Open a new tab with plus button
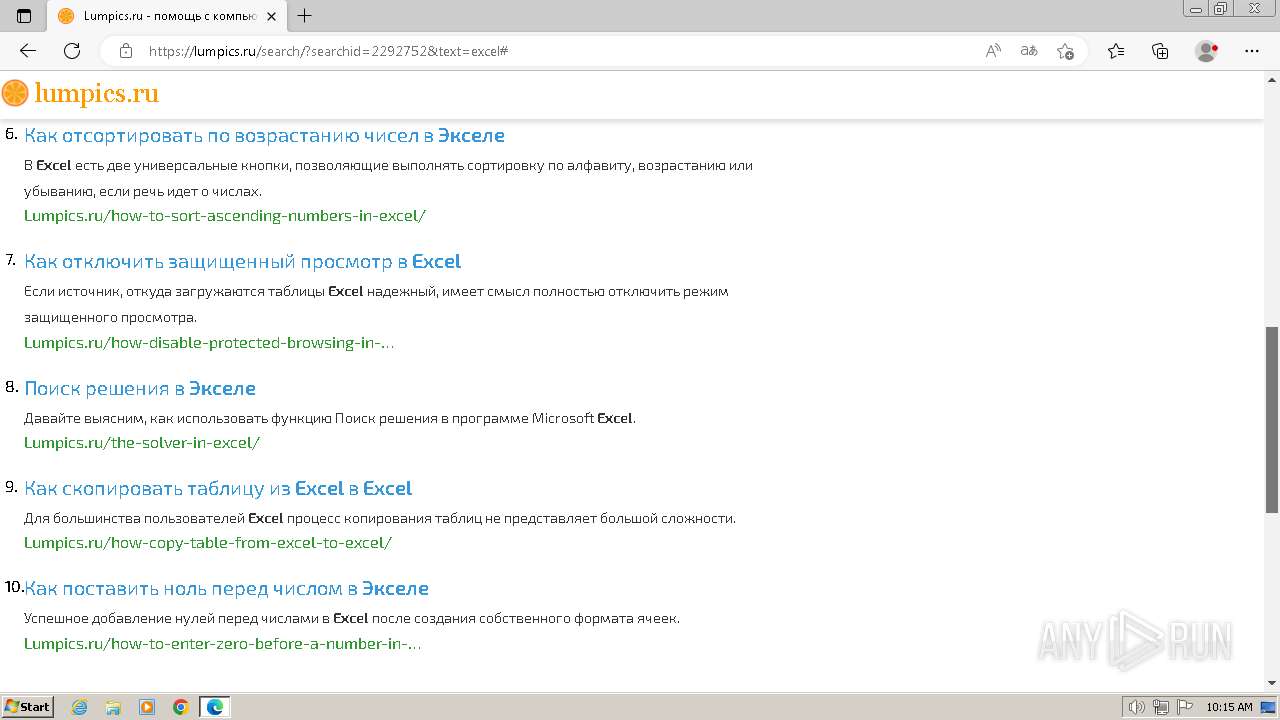Screen dimensions: 1280x720 pos(305,16)
